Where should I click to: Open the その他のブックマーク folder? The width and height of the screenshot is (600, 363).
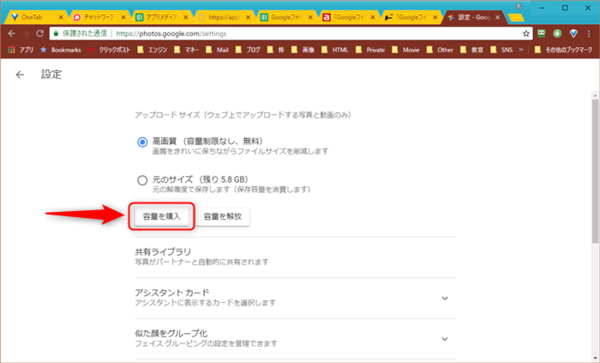(563, 50)
